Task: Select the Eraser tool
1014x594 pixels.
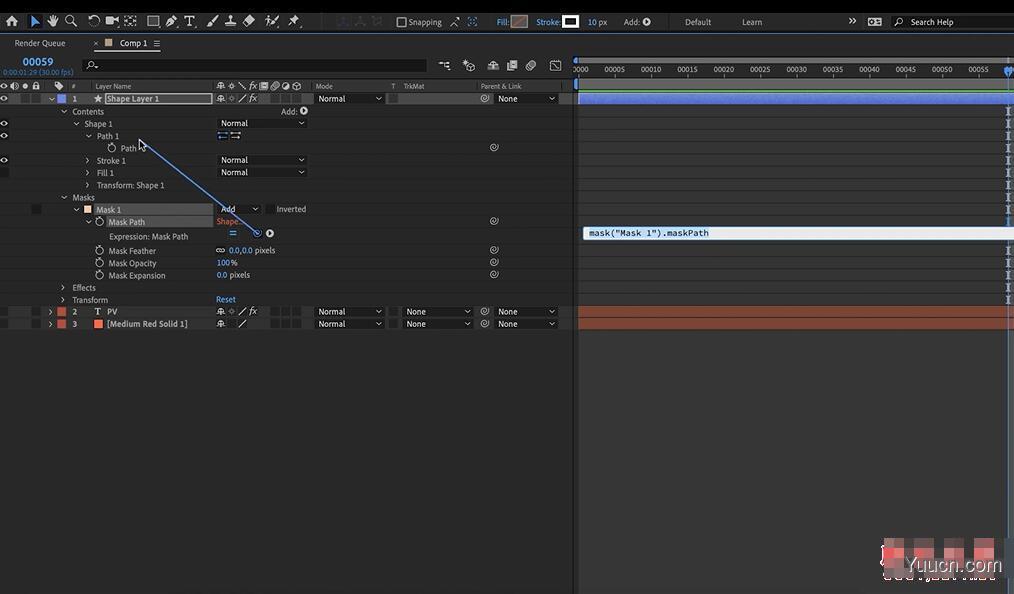Action: click(x=249, y=21)
